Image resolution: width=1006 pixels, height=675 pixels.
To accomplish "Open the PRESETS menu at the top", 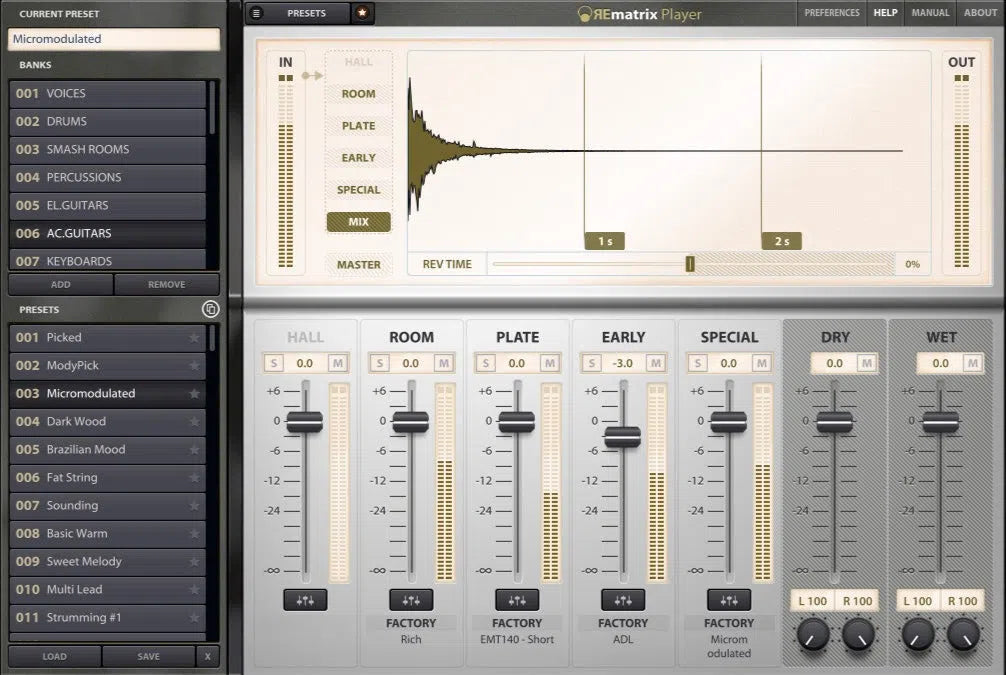I will (305, 13).
